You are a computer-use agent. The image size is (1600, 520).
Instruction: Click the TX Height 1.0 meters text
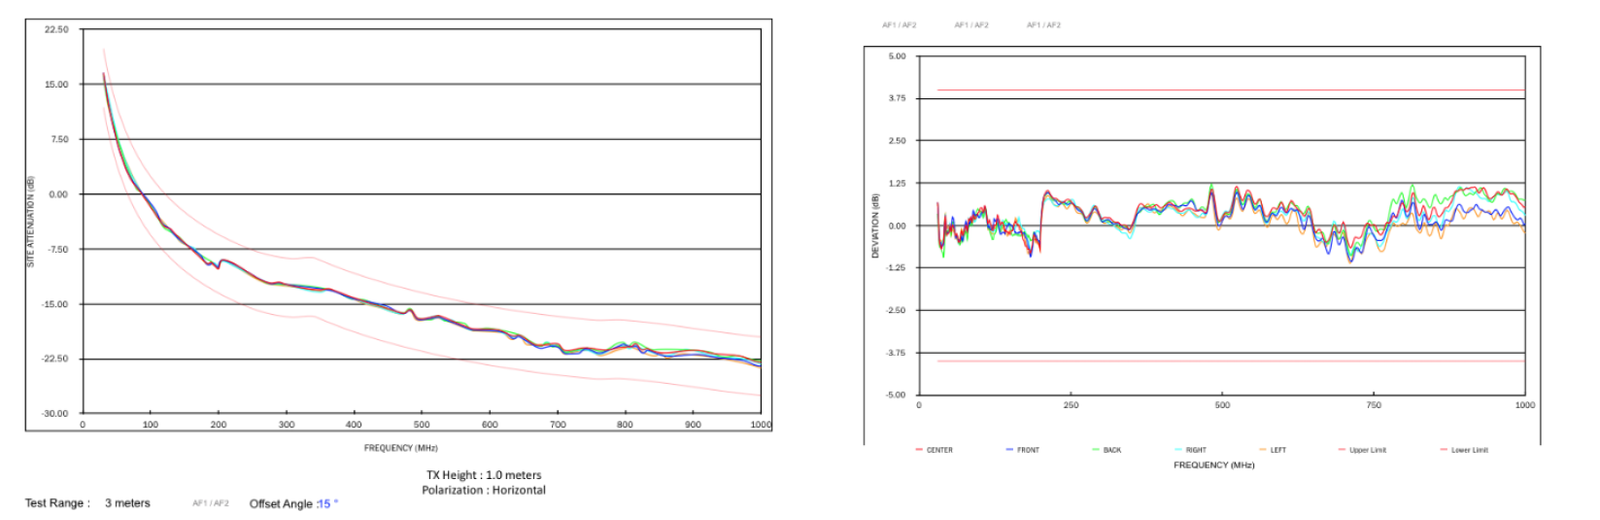[x=483, y=475]
